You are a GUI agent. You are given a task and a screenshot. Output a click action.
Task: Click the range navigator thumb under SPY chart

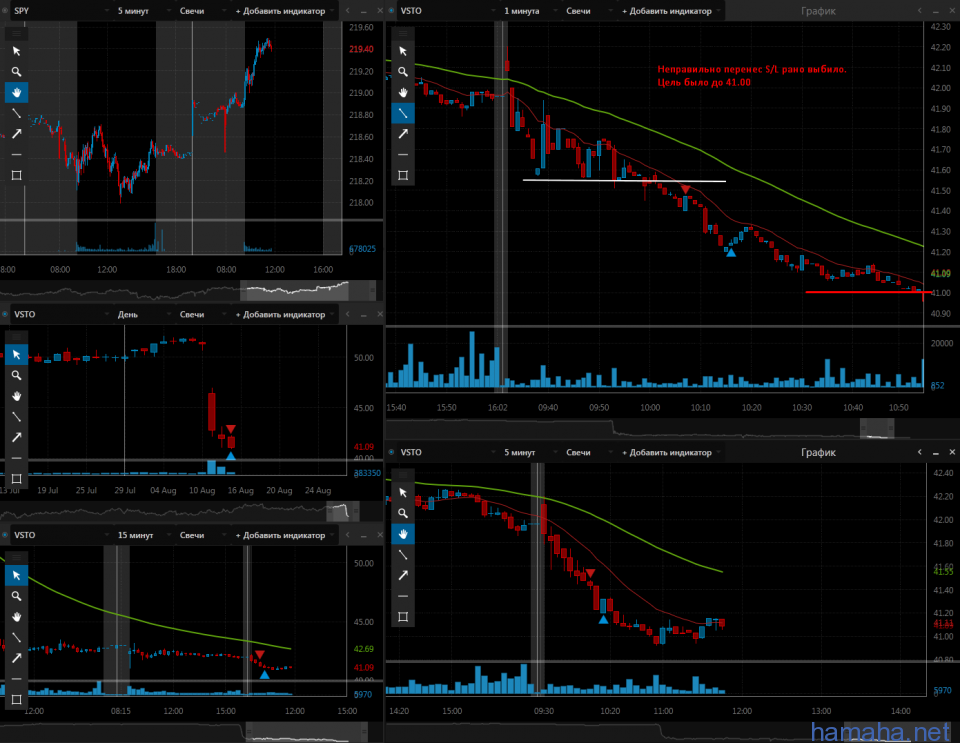[308, 290]
